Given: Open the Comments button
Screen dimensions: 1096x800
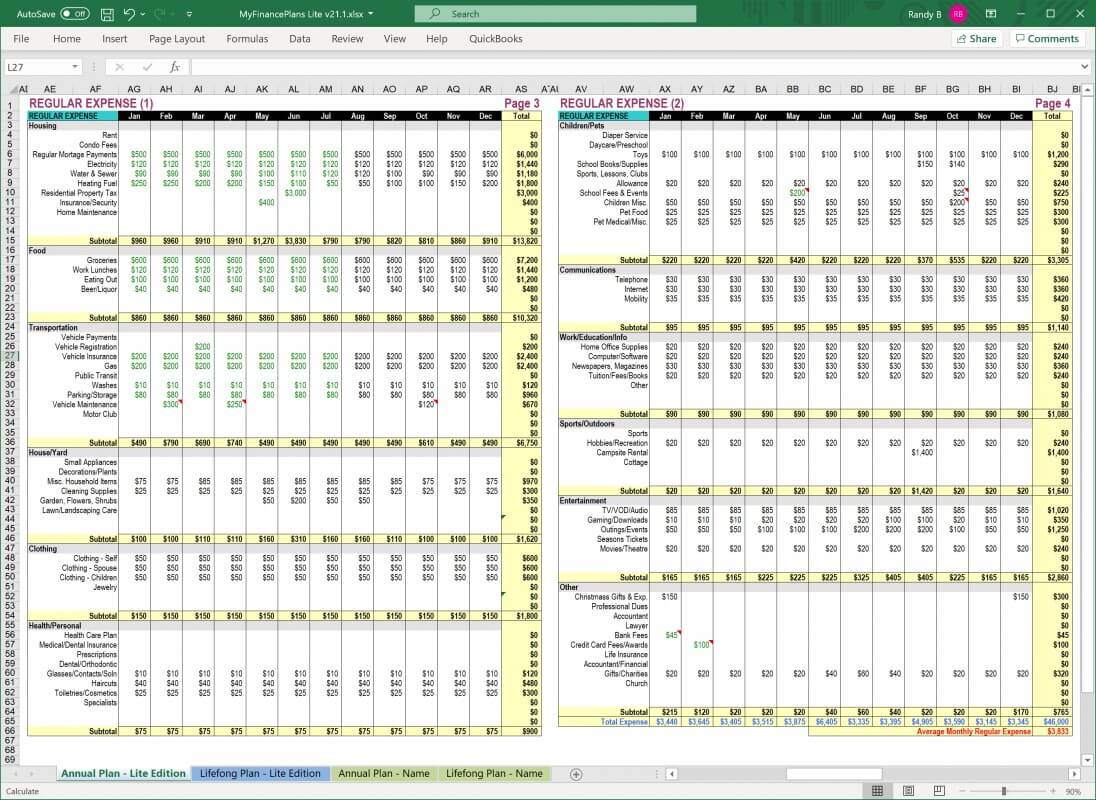Looking at the screenshot, I should tap(1046, 38).
